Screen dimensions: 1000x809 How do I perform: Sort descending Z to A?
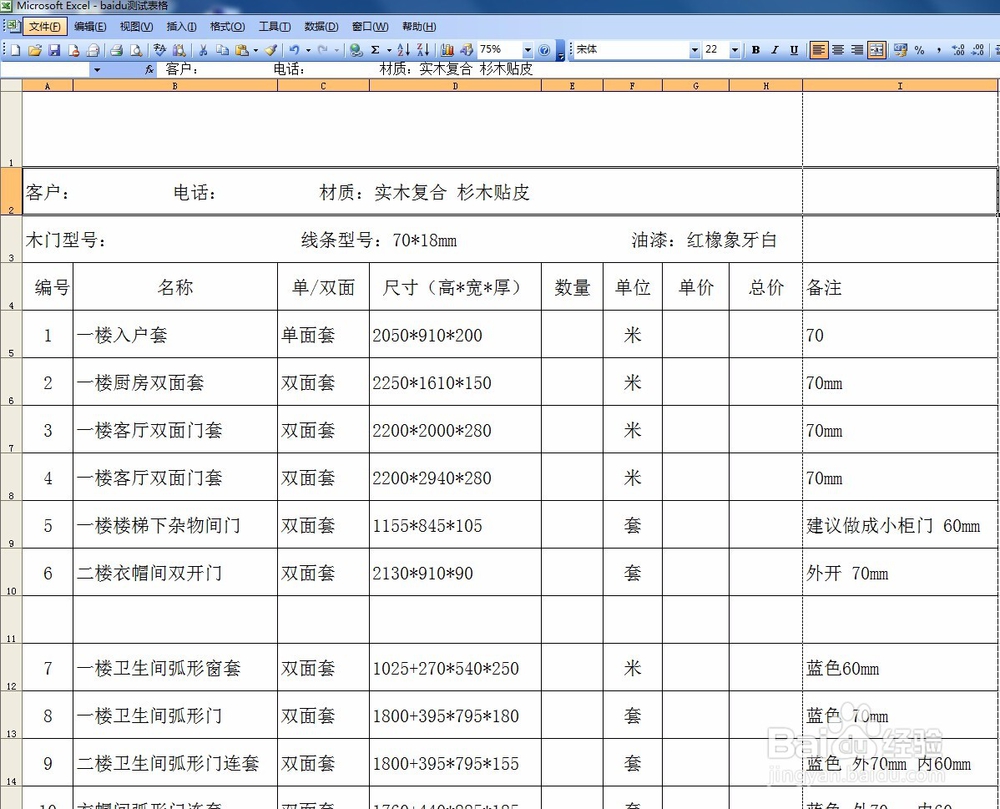423,50
